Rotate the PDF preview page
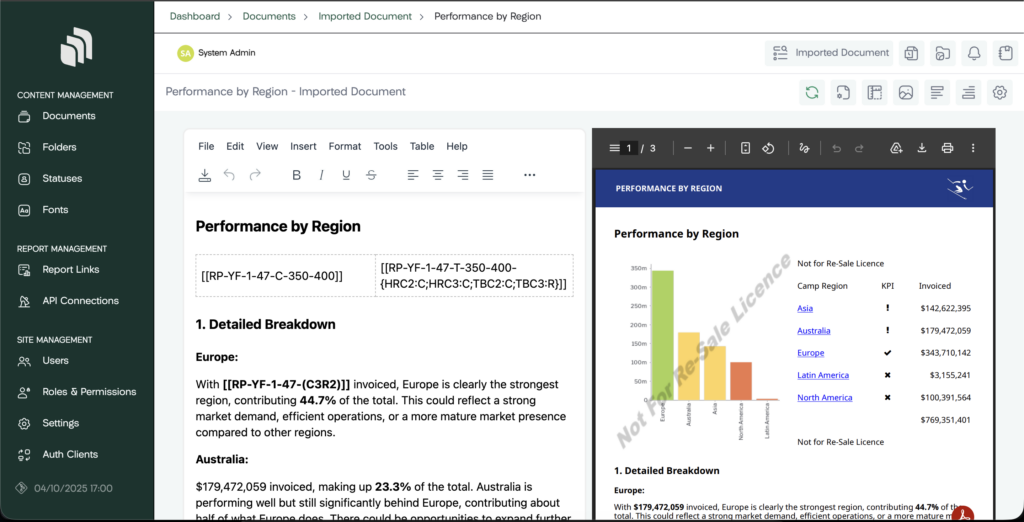Screen dimensions: 1024x522 pyautogui.click(x=768, y=148)
